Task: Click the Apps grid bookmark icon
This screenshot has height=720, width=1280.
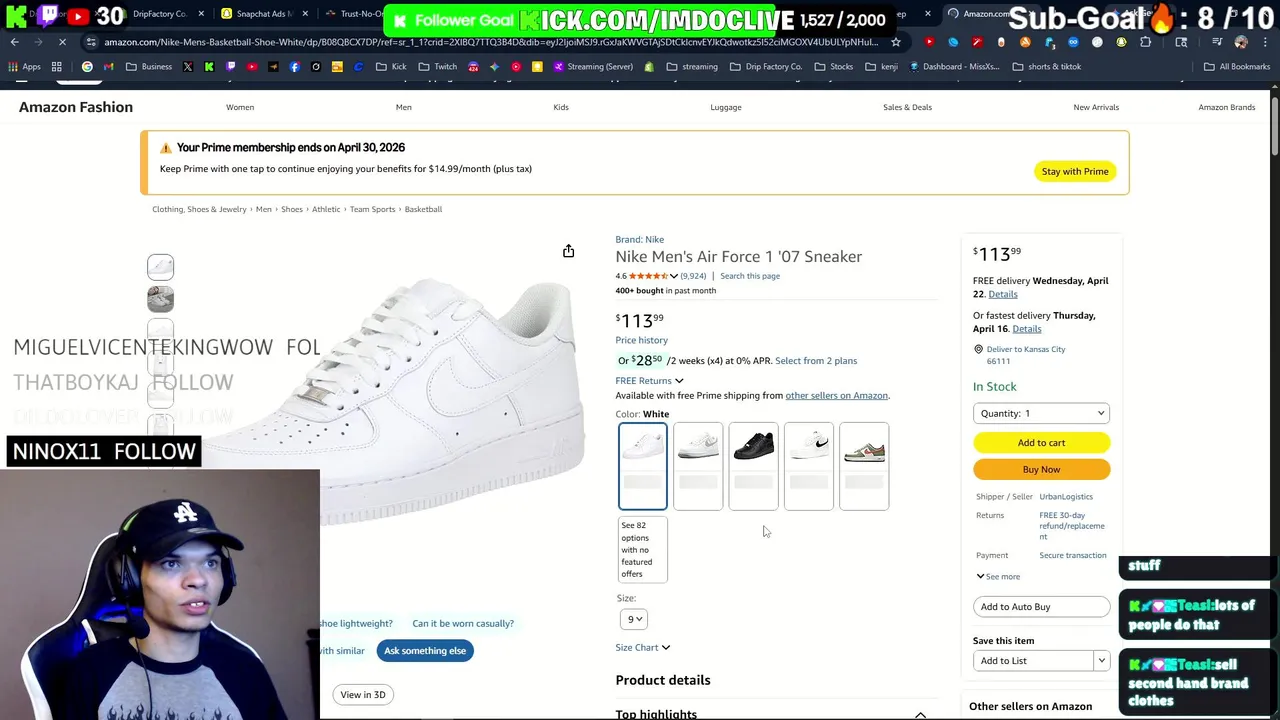Action: click(56, 67)
